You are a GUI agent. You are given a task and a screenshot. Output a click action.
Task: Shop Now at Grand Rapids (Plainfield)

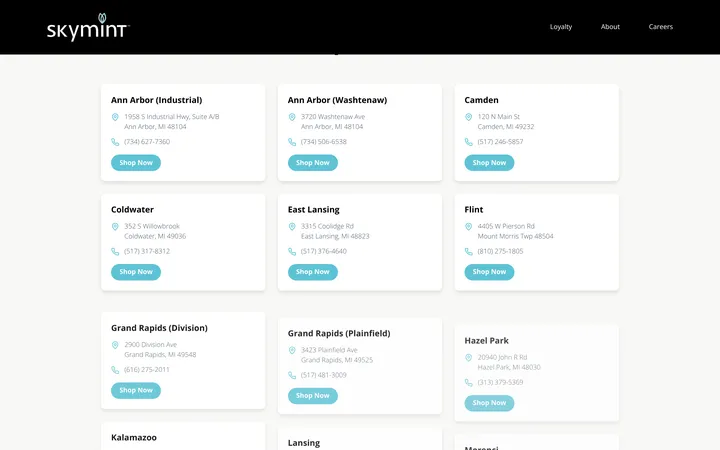(x=313, y=396)
